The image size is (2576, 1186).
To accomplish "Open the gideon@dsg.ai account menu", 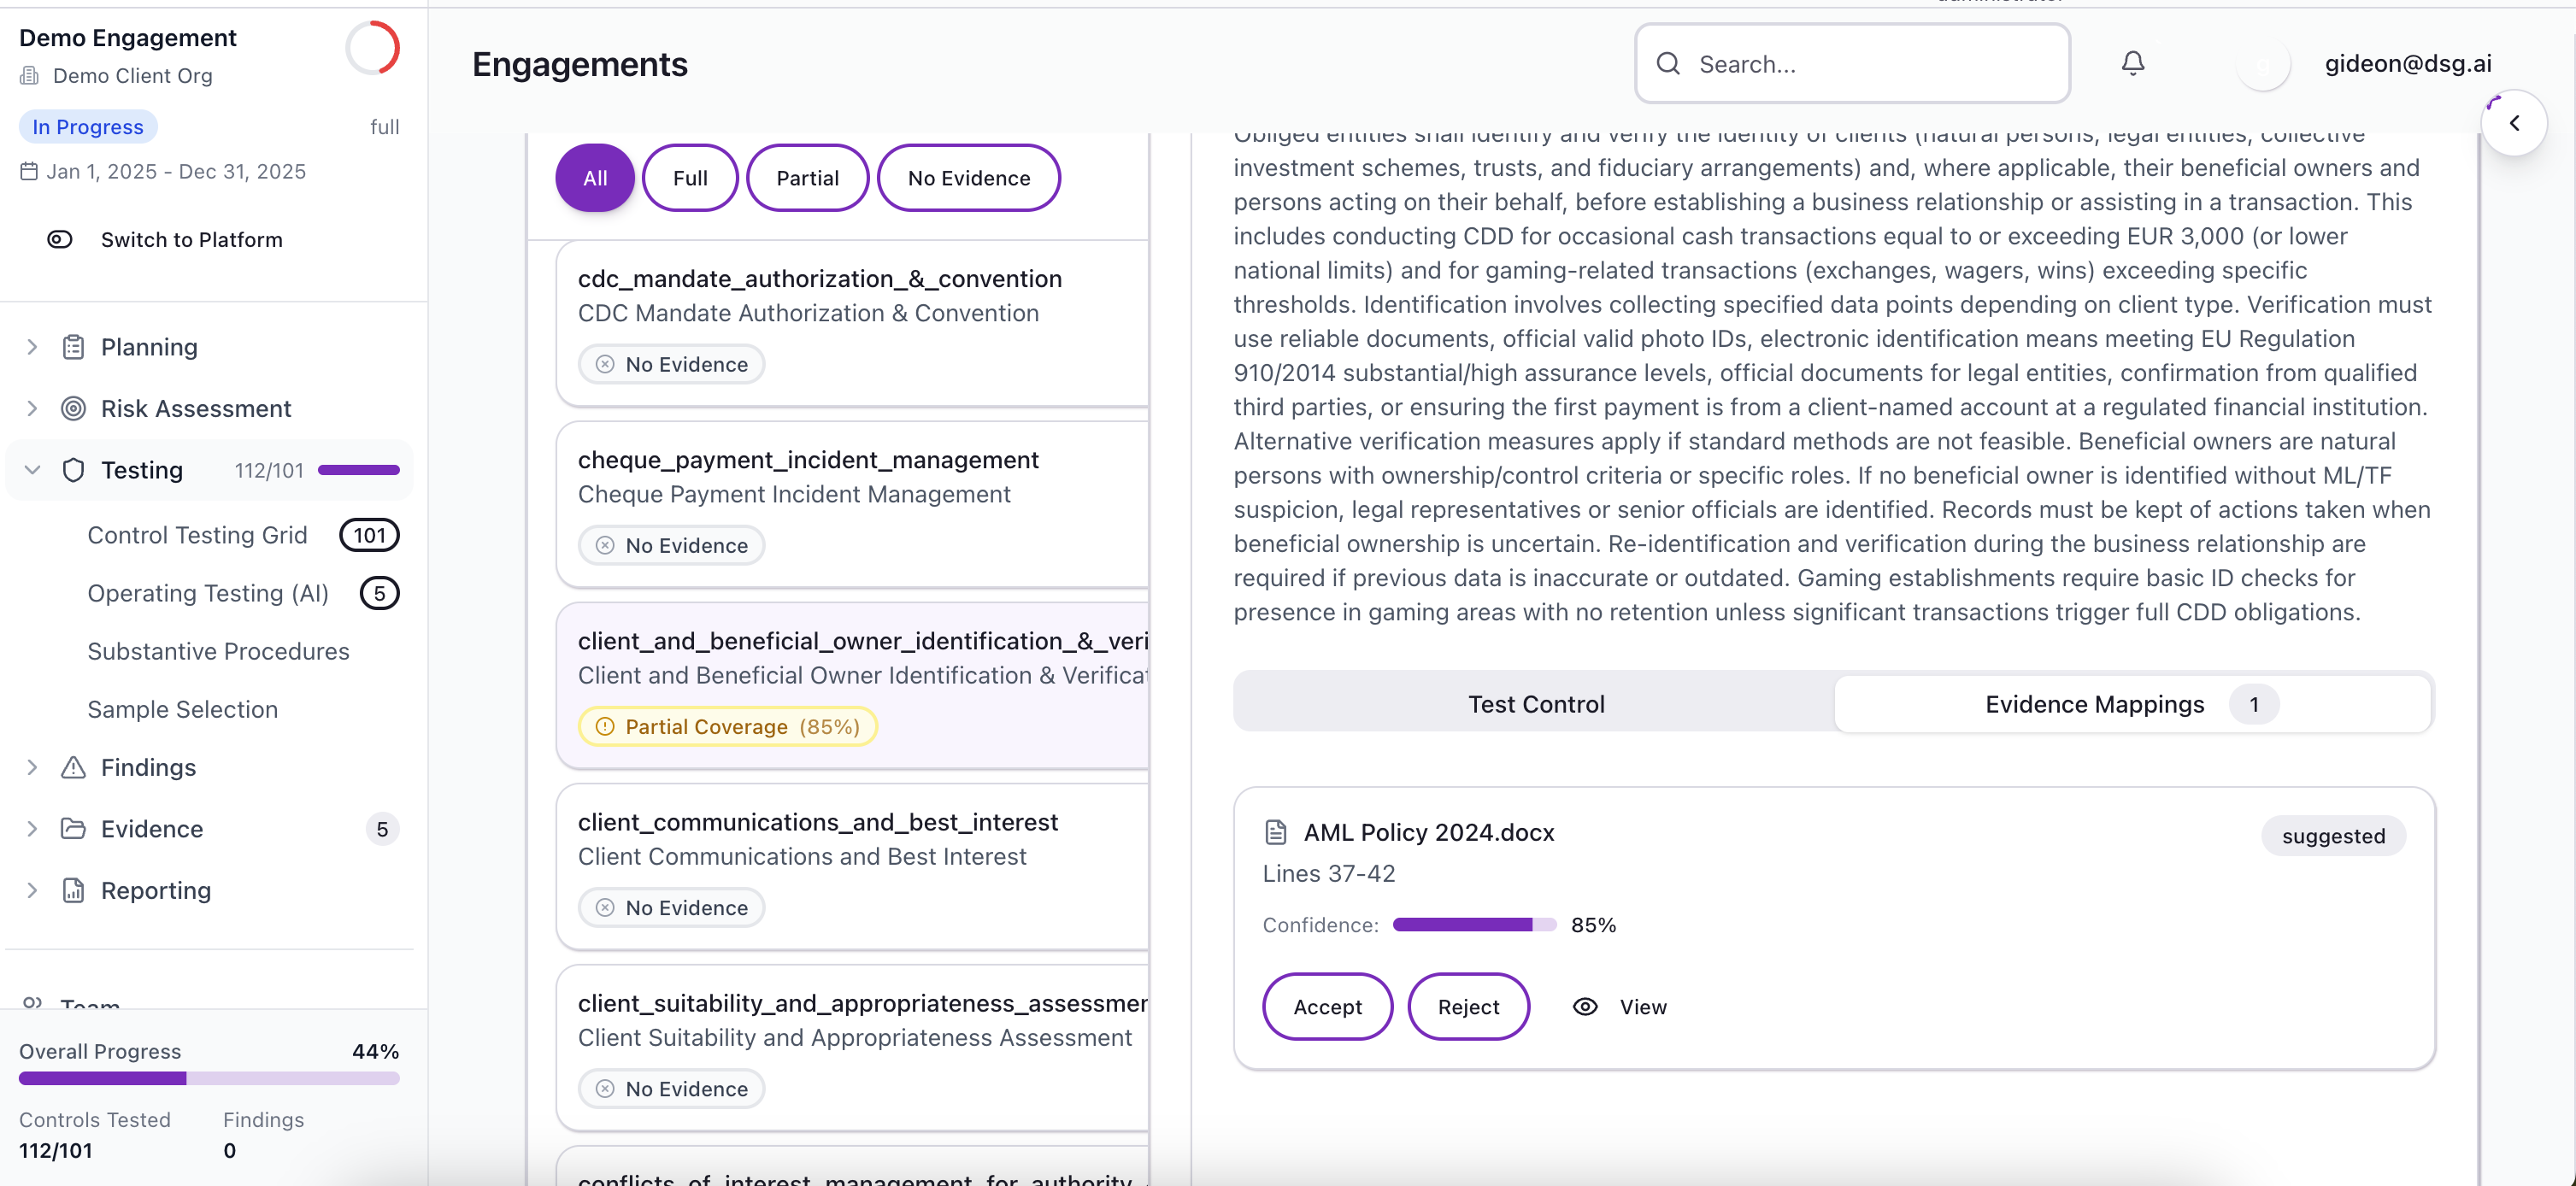I will (2407, 63).
